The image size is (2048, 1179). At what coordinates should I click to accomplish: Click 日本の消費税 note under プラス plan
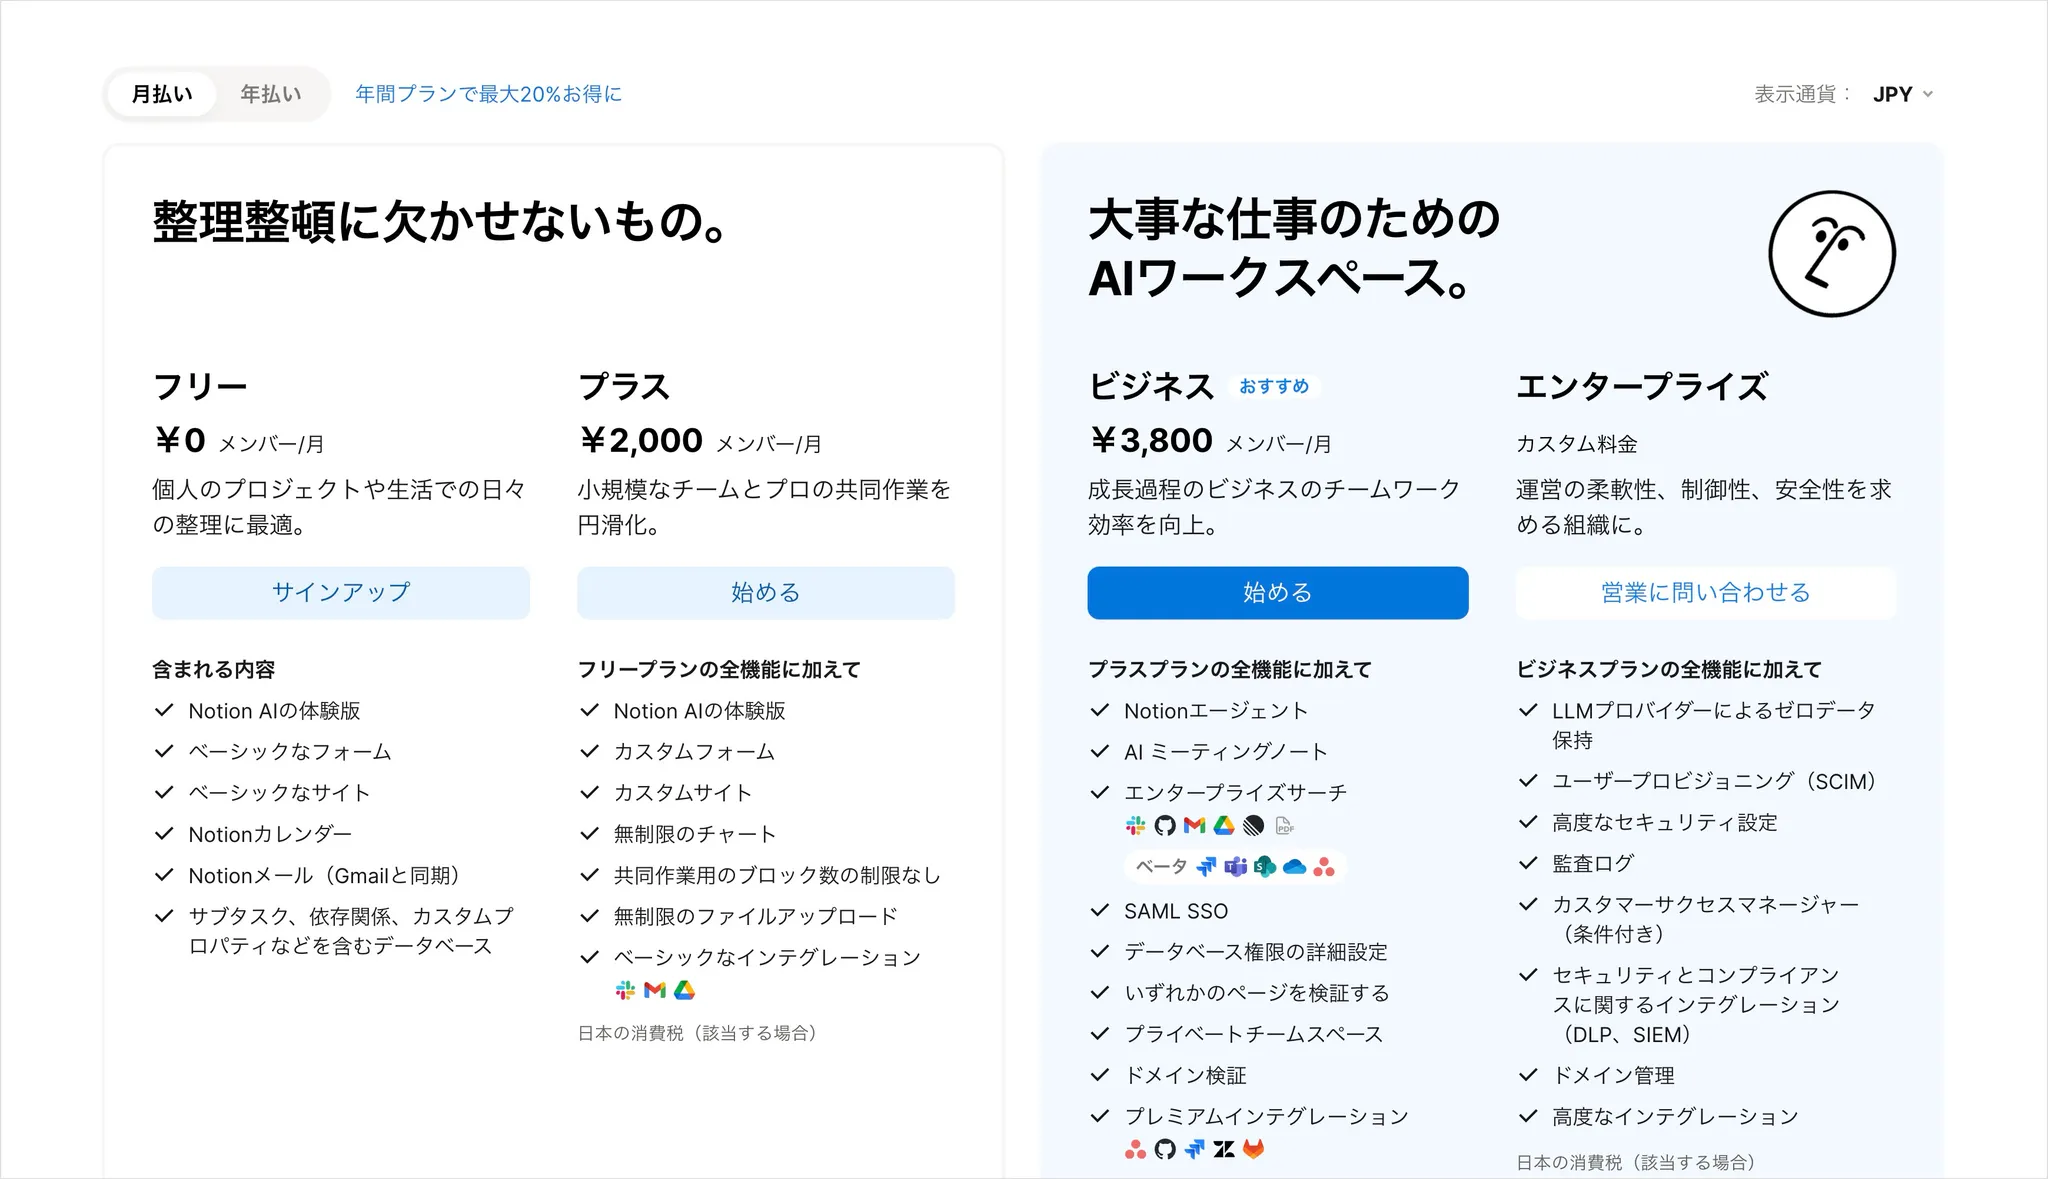(701, 1033)
